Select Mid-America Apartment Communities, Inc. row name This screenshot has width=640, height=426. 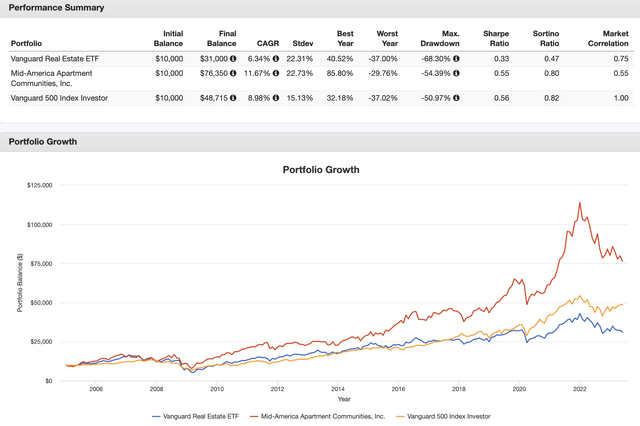pos(51,78)
